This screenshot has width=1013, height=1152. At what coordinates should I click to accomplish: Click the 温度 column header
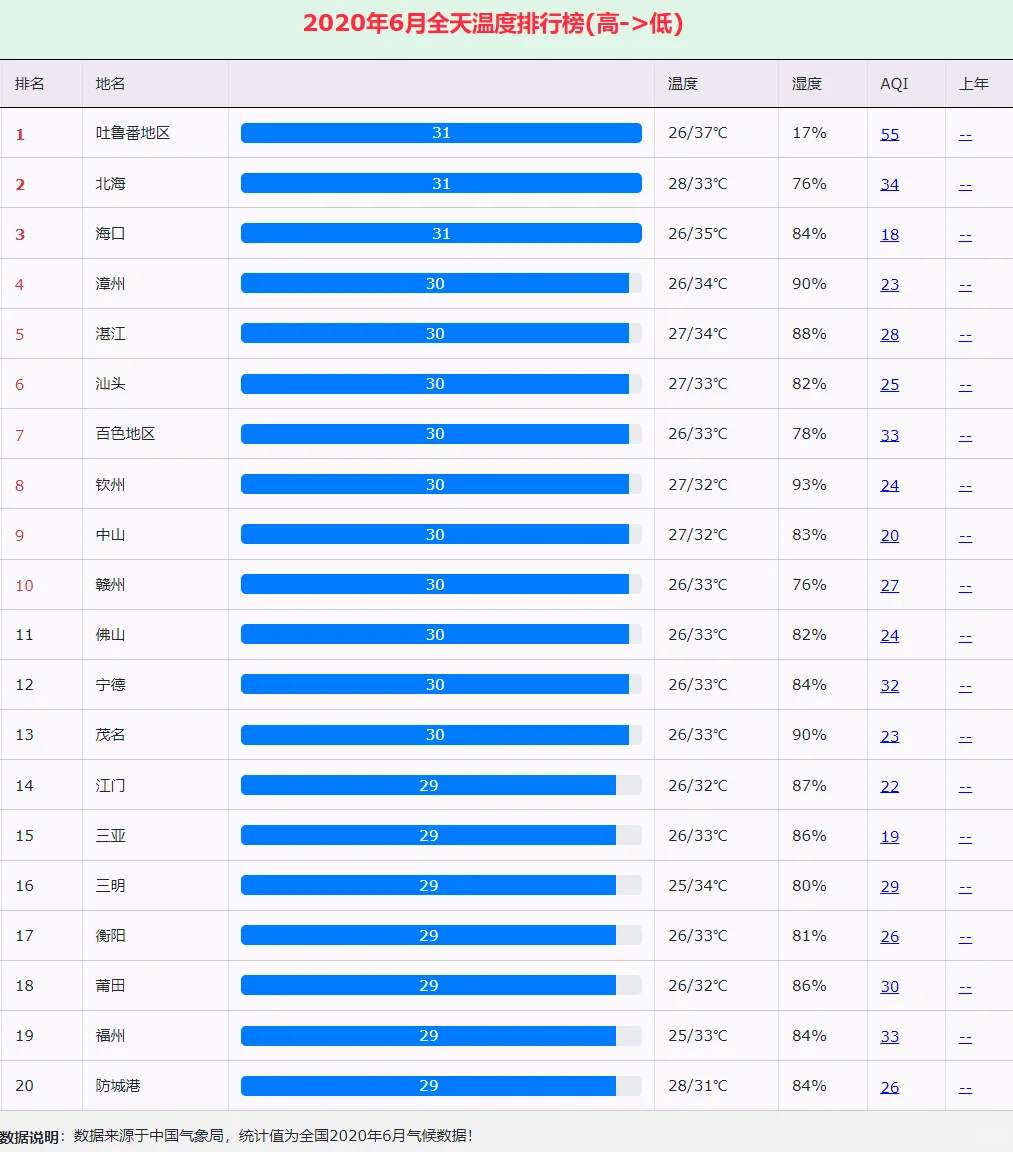(682, 84)
